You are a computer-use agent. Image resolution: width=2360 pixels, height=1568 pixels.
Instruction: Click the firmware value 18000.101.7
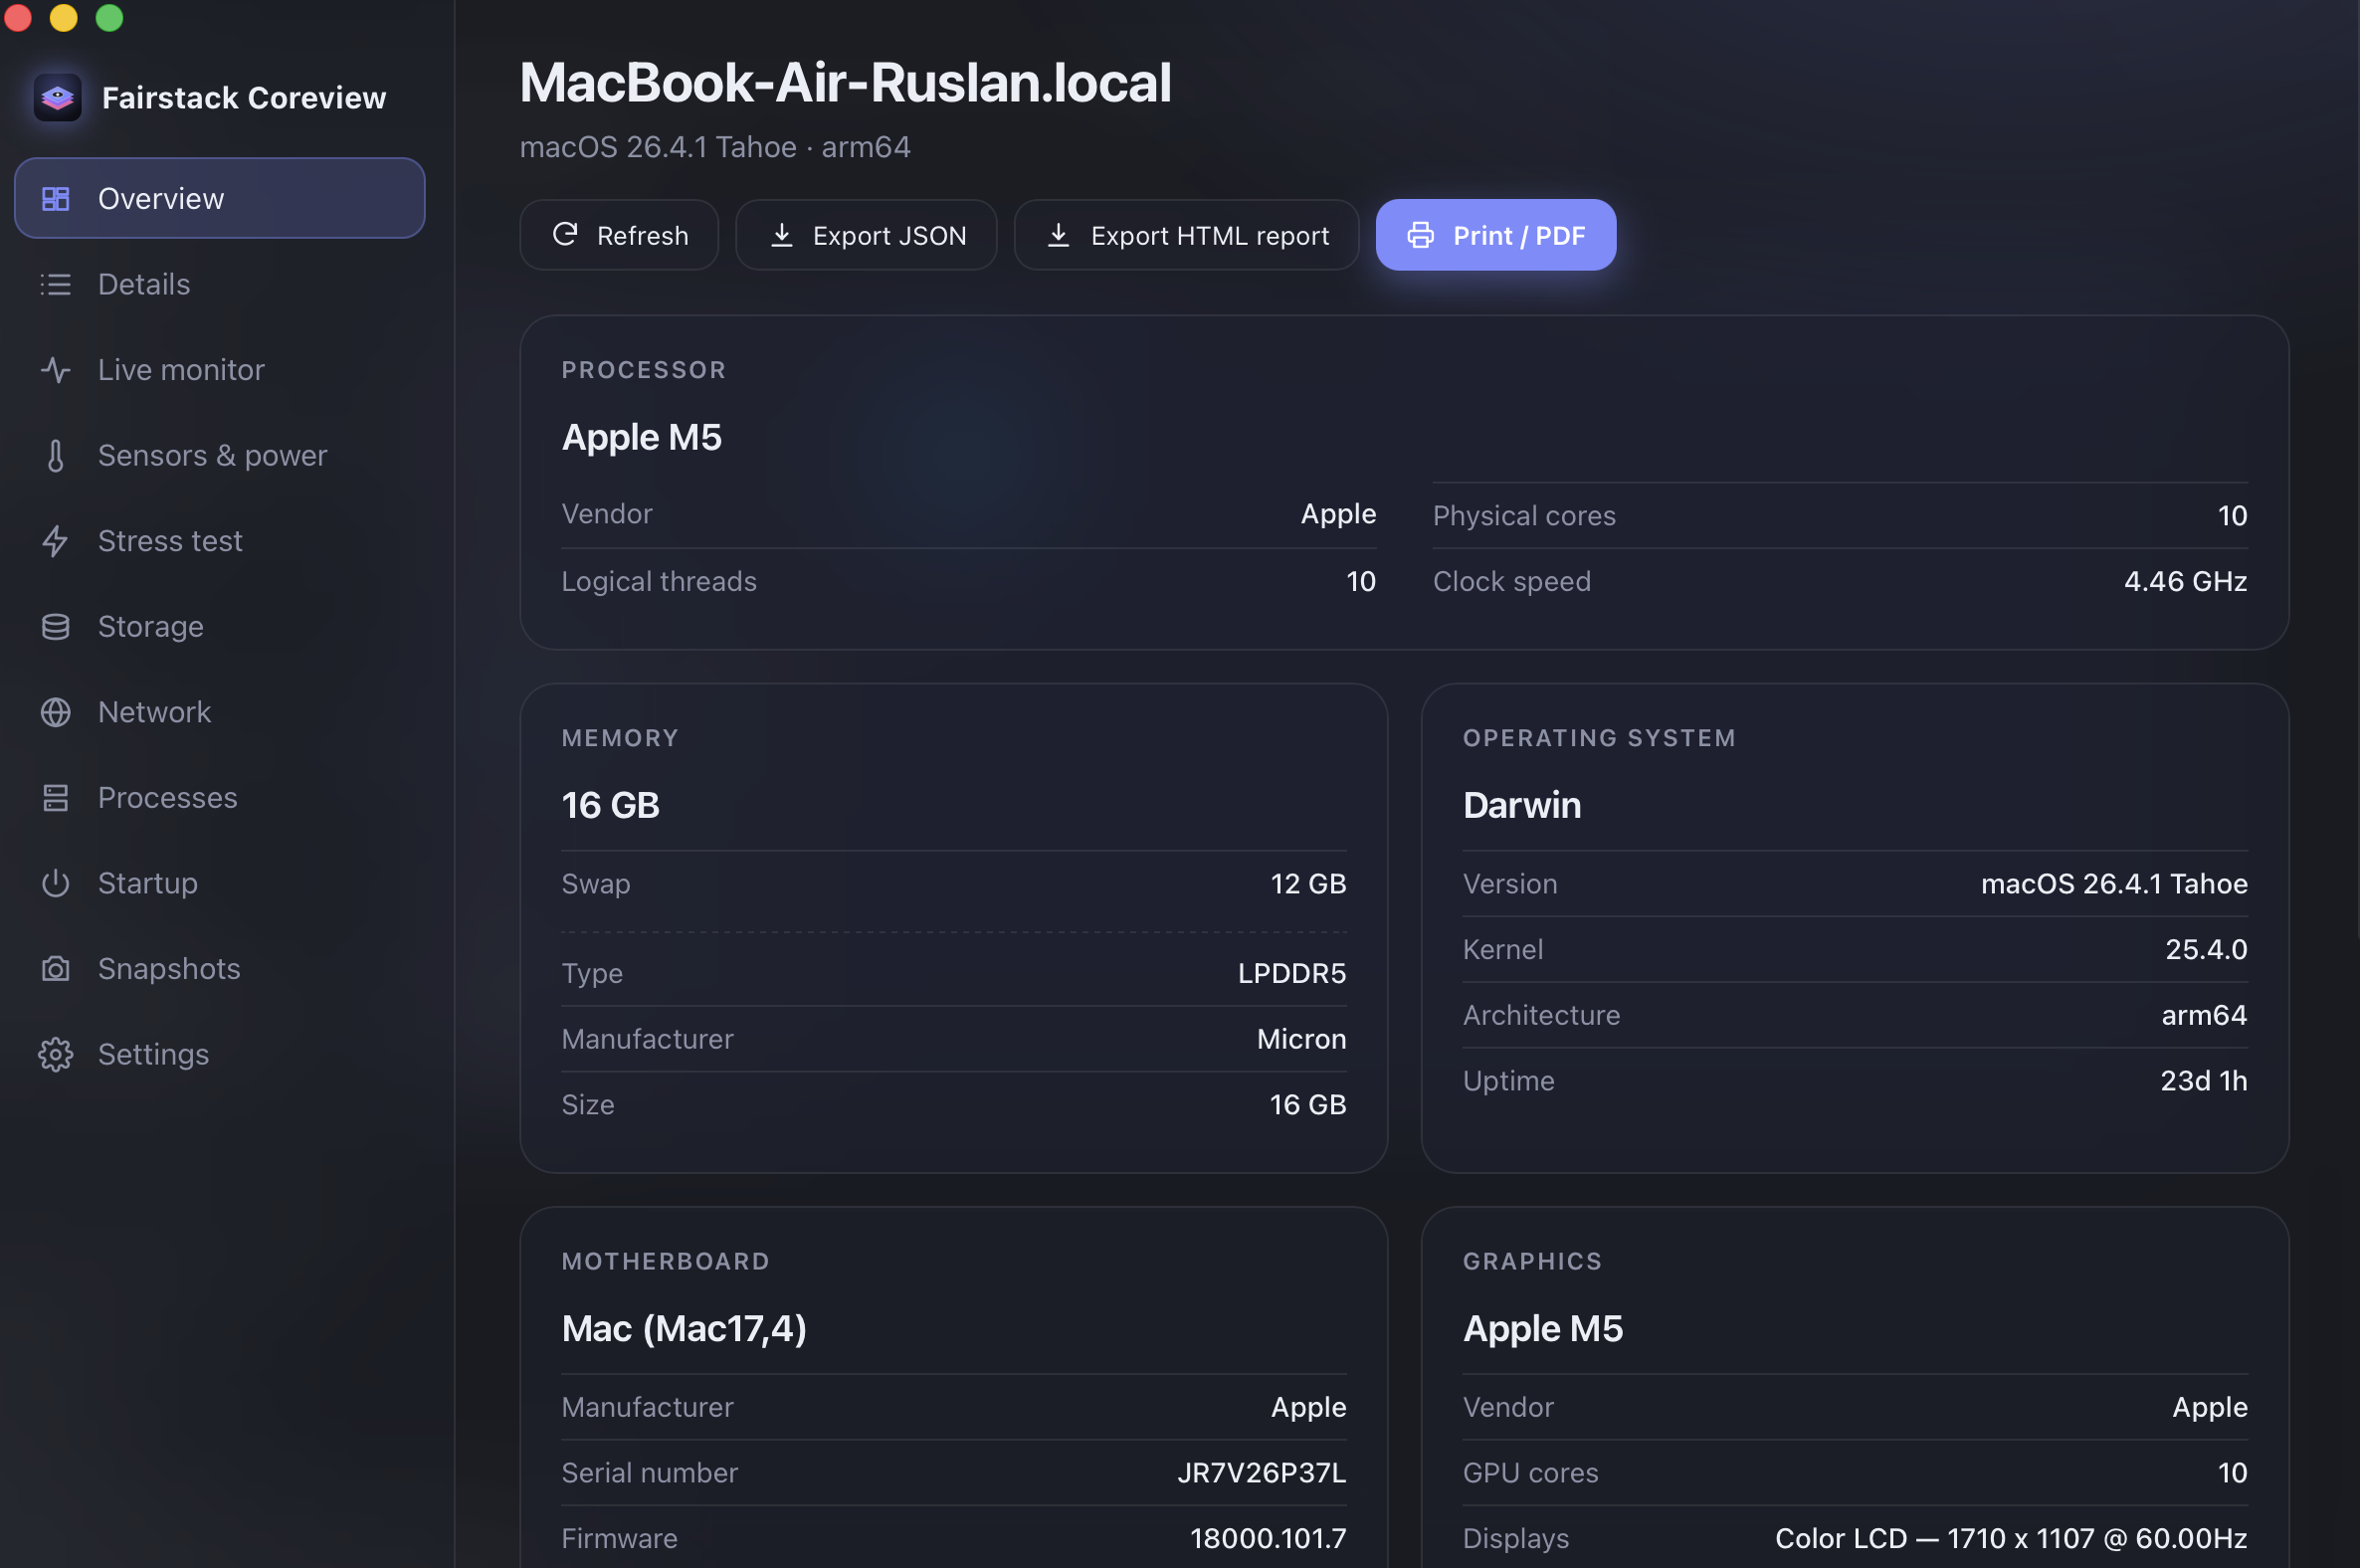point(1268,1538)
